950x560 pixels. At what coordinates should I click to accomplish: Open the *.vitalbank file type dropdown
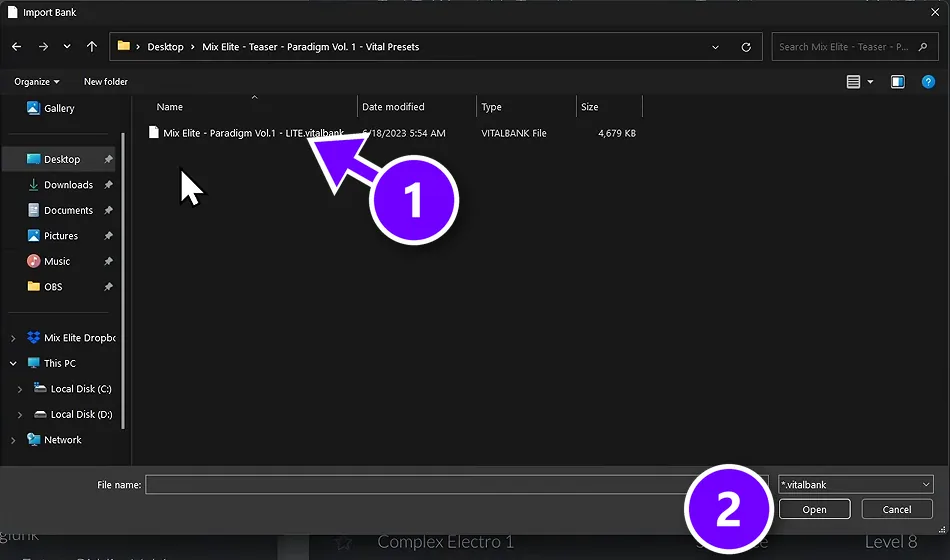pyautogui.click(x=855, y=484)
